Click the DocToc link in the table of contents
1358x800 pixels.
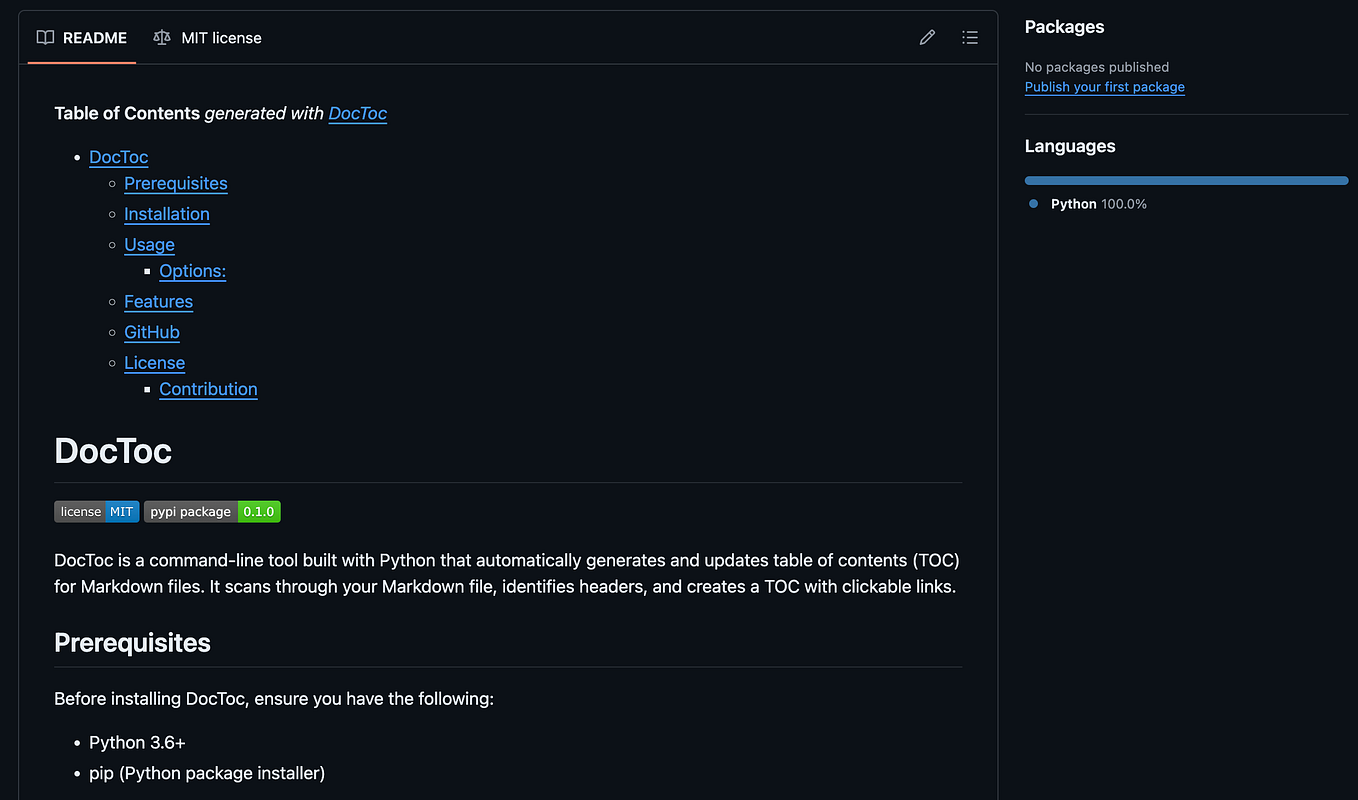tap(118, 157)
